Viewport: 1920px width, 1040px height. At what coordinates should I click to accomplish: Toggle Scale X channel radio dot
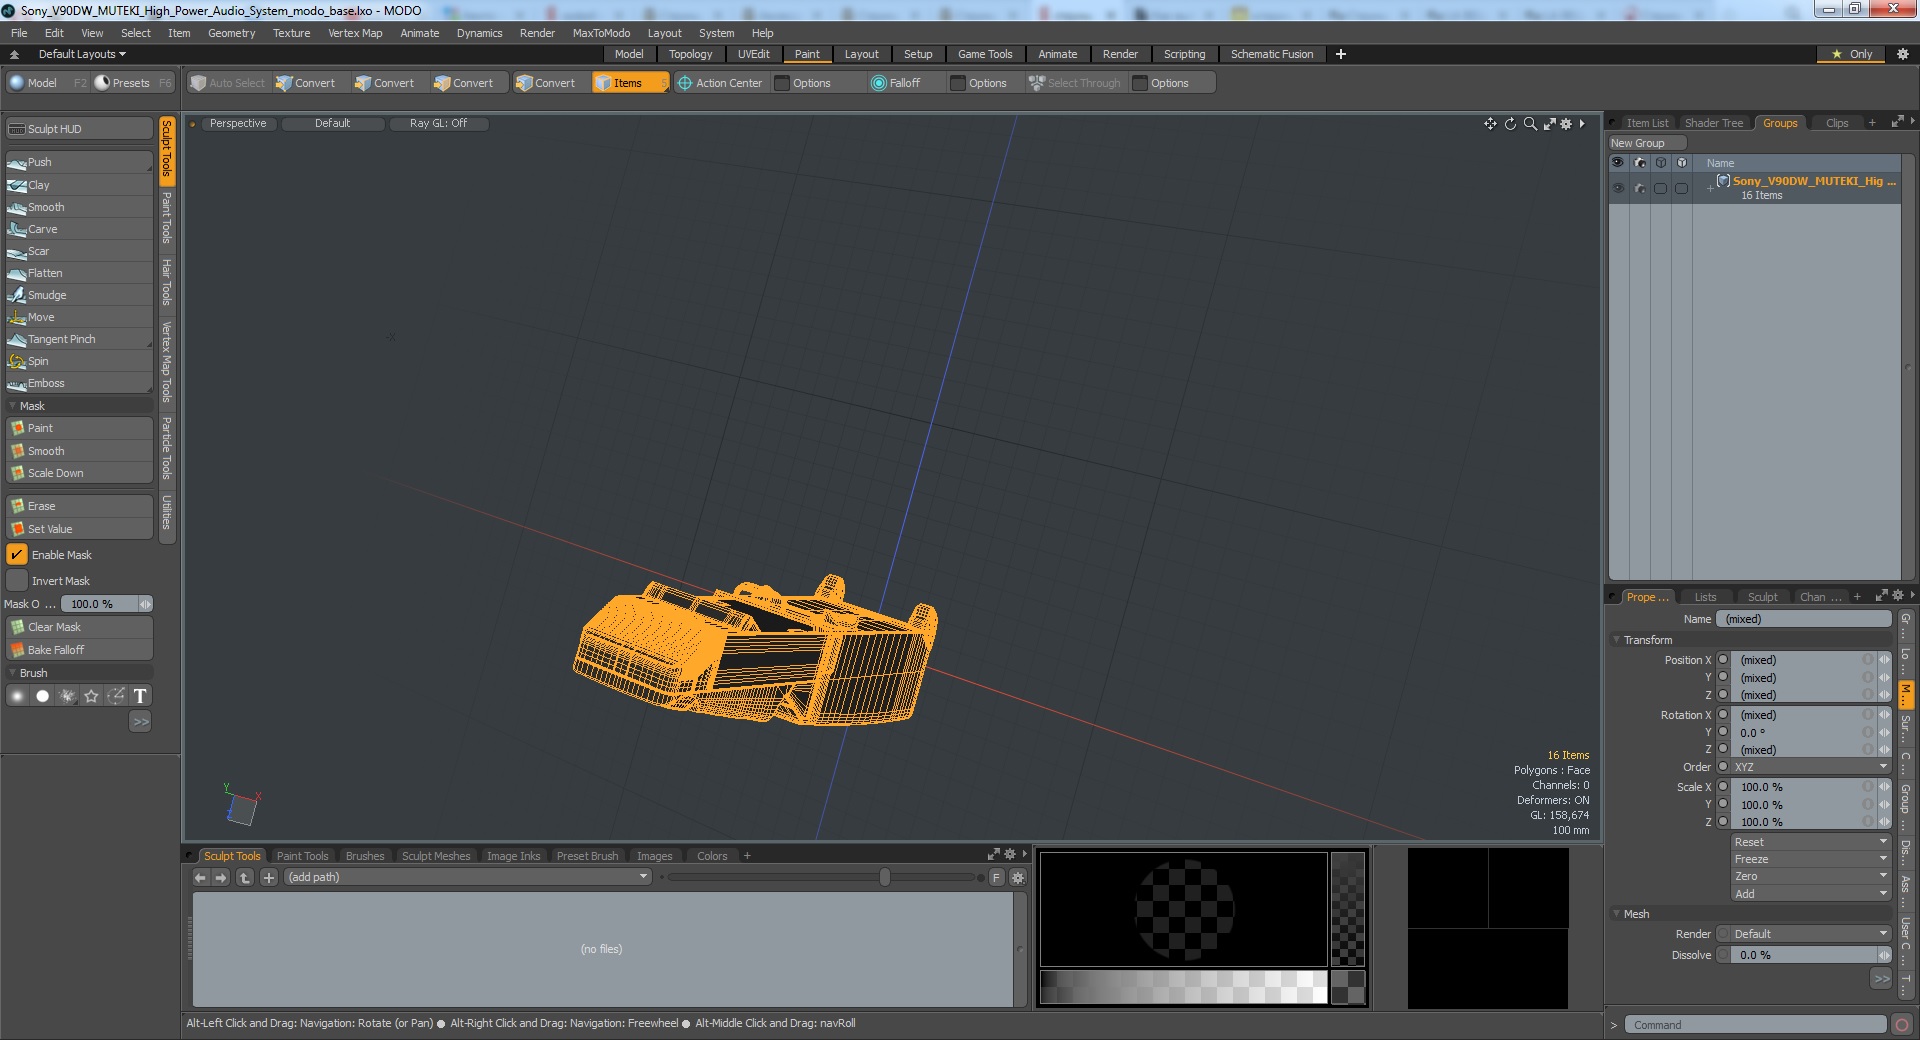pos(1723,787)
